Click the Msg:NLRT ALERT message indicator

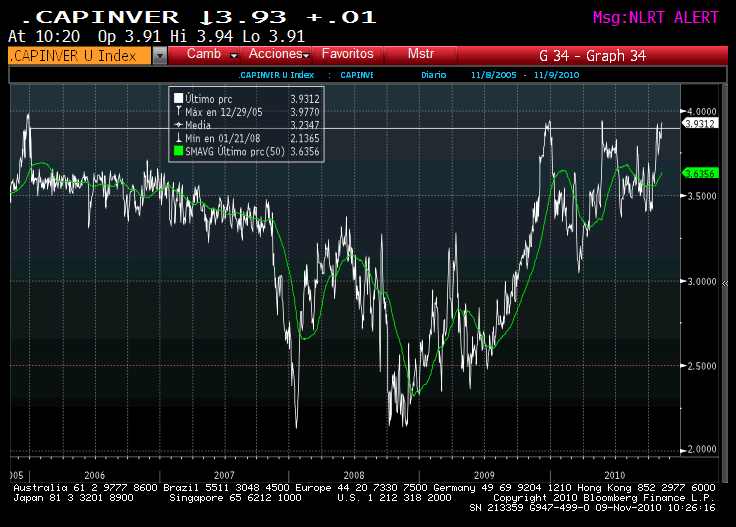point(655,18)
